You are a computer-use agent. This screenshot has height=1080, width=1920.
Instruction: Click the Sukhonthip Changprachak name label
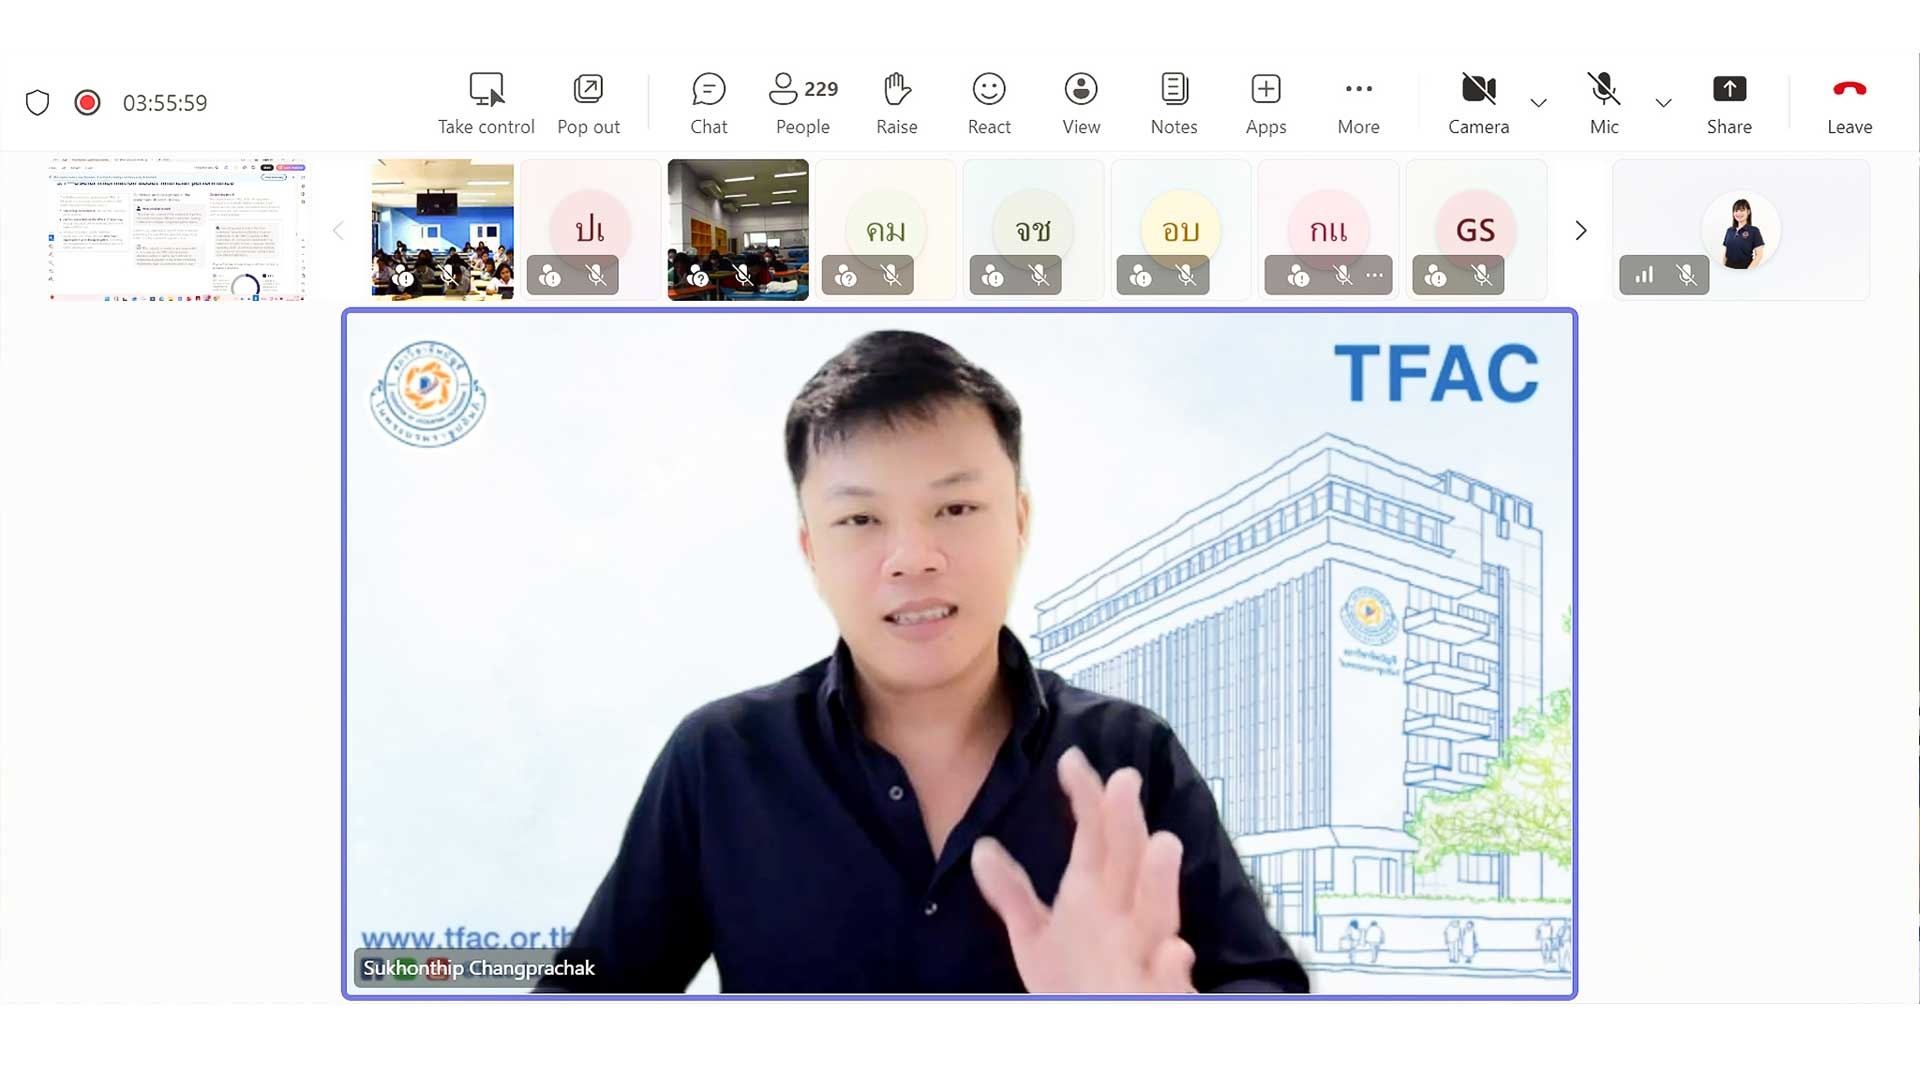pyautogui.click(x=478, y=968)
